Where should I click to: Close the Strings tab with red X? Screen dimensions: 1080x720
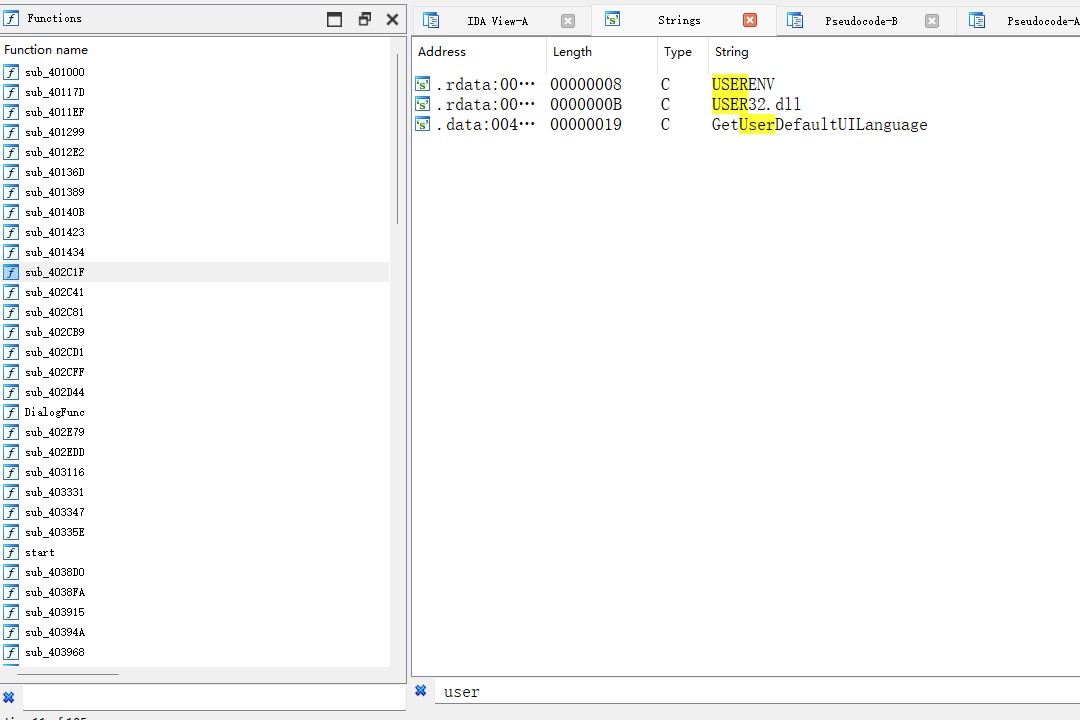coord(750,20)
